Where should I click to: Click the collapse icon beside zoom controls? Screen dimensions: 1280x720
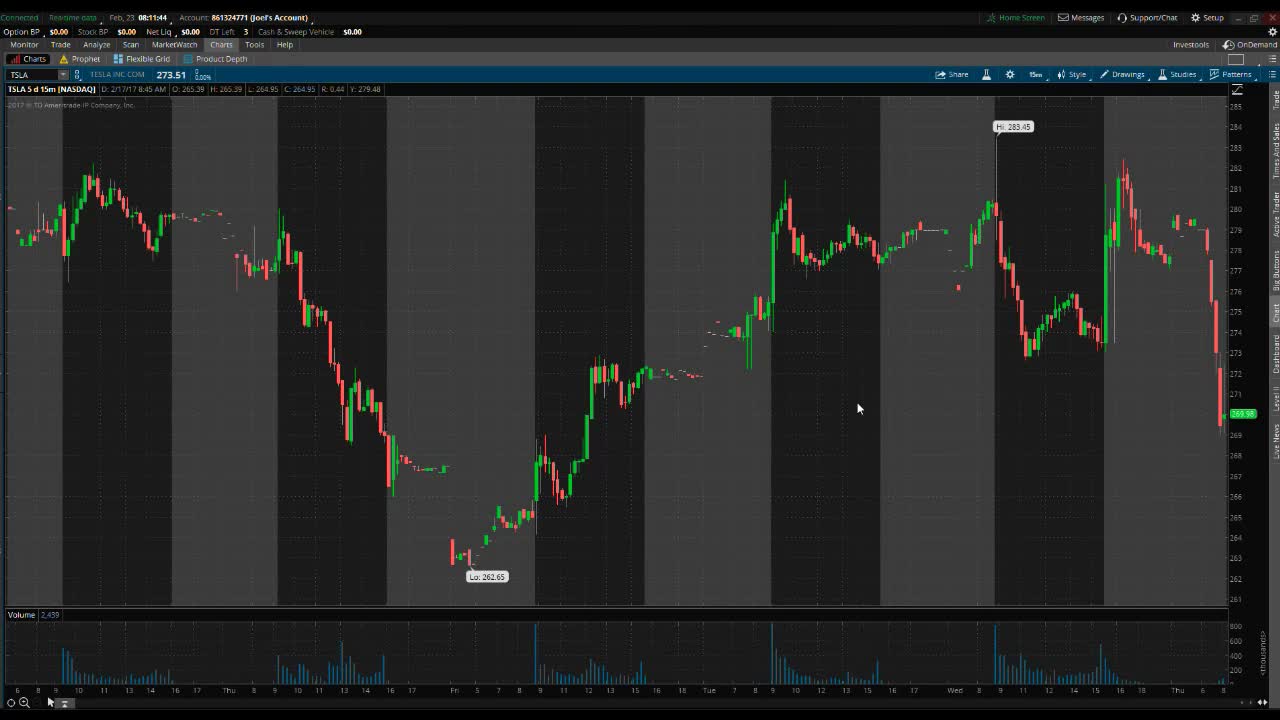pos(64,703)
